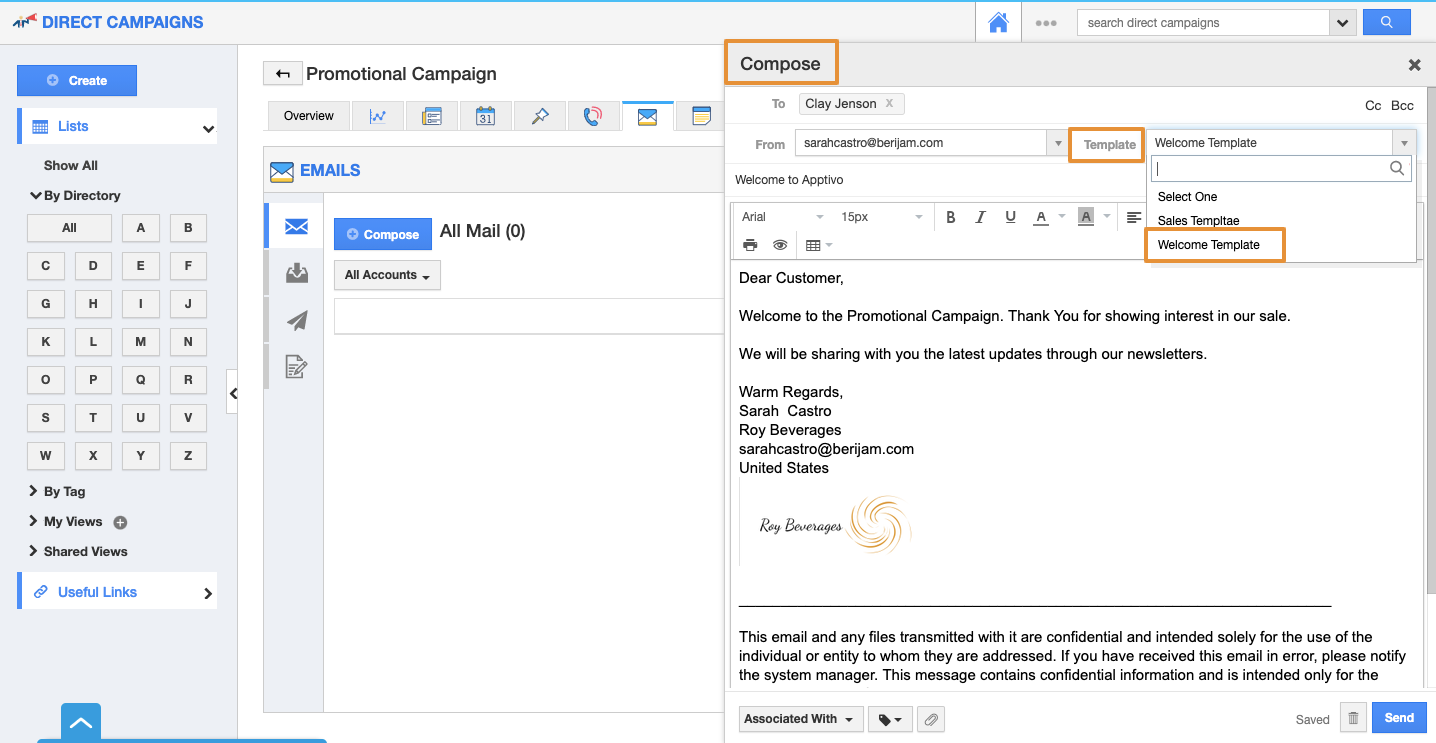Image resolution: width=1436 pixels, height=743 pixels.
Task: Open the Arial font family dropdown
Action: pos(782,217)
